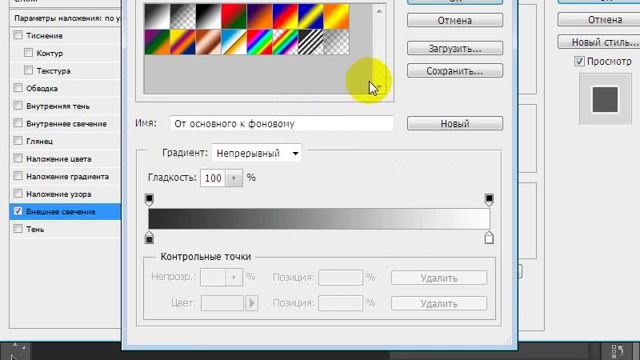This screenshot has height=360, width=640.
Task: Open the Гладкость value arrow popup
Action: click(x=234, y=178)
